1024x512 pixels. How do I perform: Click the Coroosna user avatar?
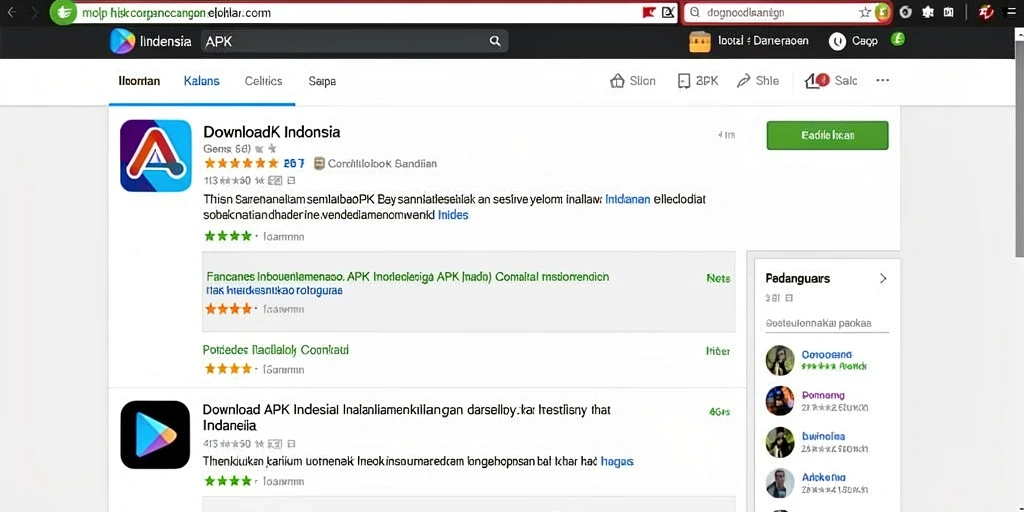click(x=780, y=360)
